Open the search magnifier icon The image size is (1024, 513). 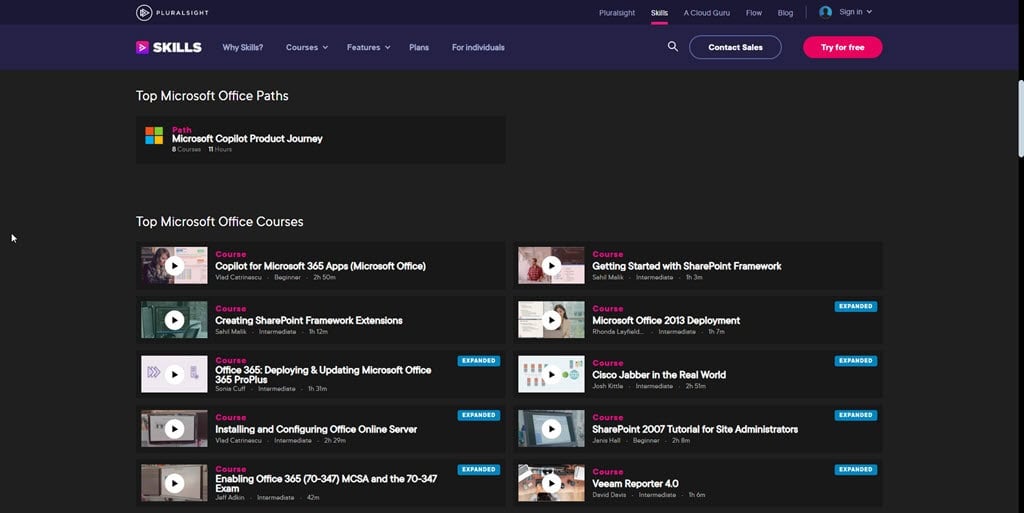(x=673, y=46)
